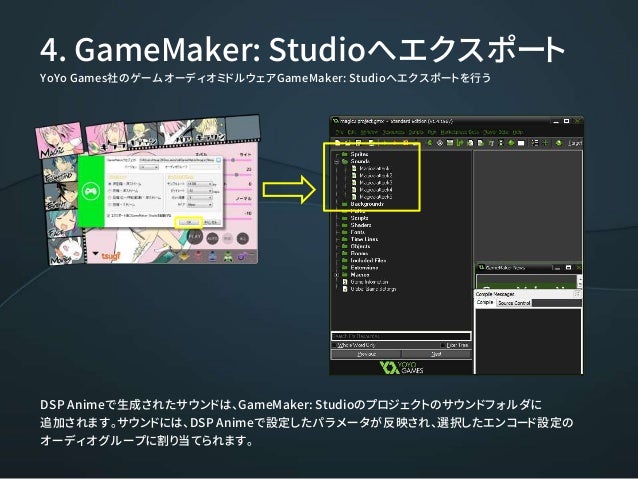Click the Cancel button in the export dialog
638x479 pixels.
[x=212, y=222]
